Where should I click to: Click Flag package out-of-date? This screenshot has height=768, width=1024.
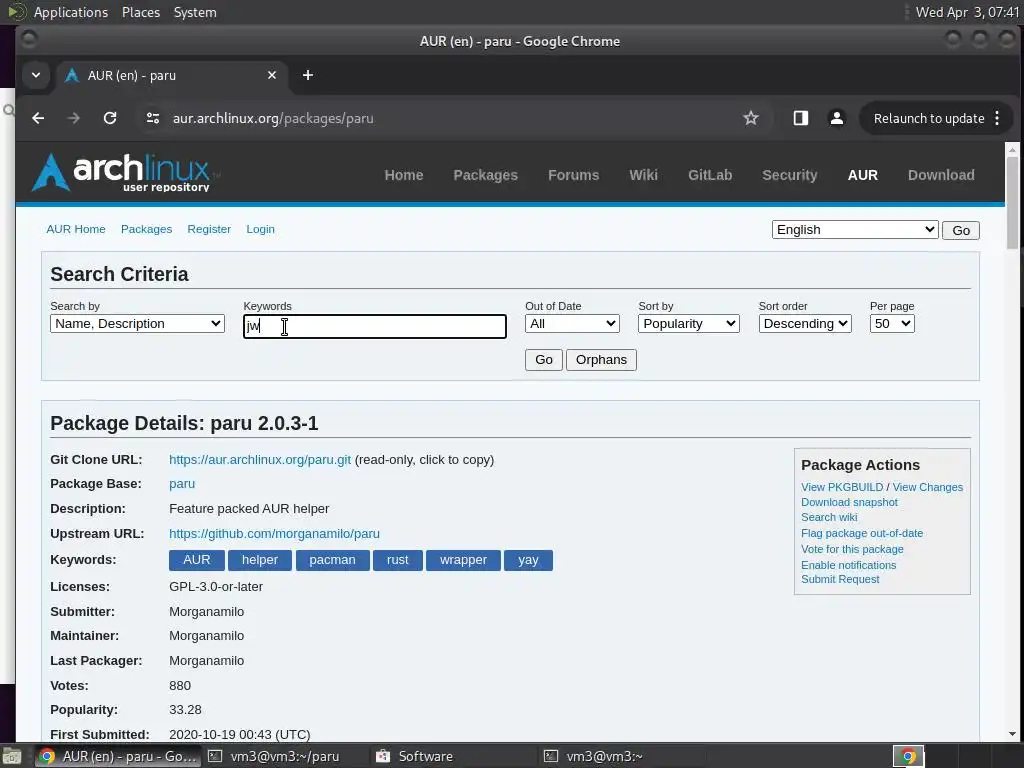coord(862,534)
